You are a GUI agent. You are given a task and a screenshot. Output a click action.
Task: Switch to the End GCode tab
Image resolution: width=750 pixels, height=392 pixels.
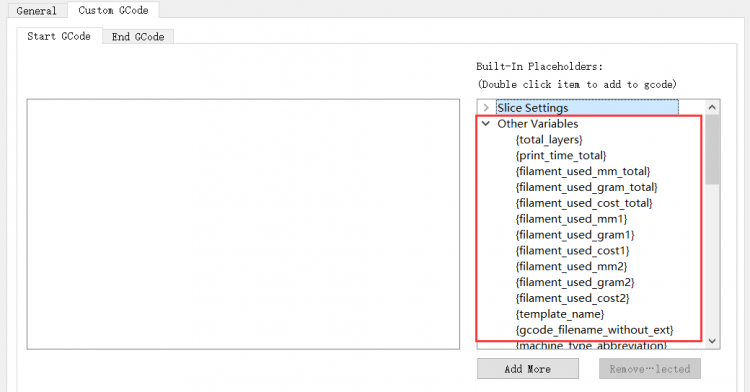(x=138, y=36)
